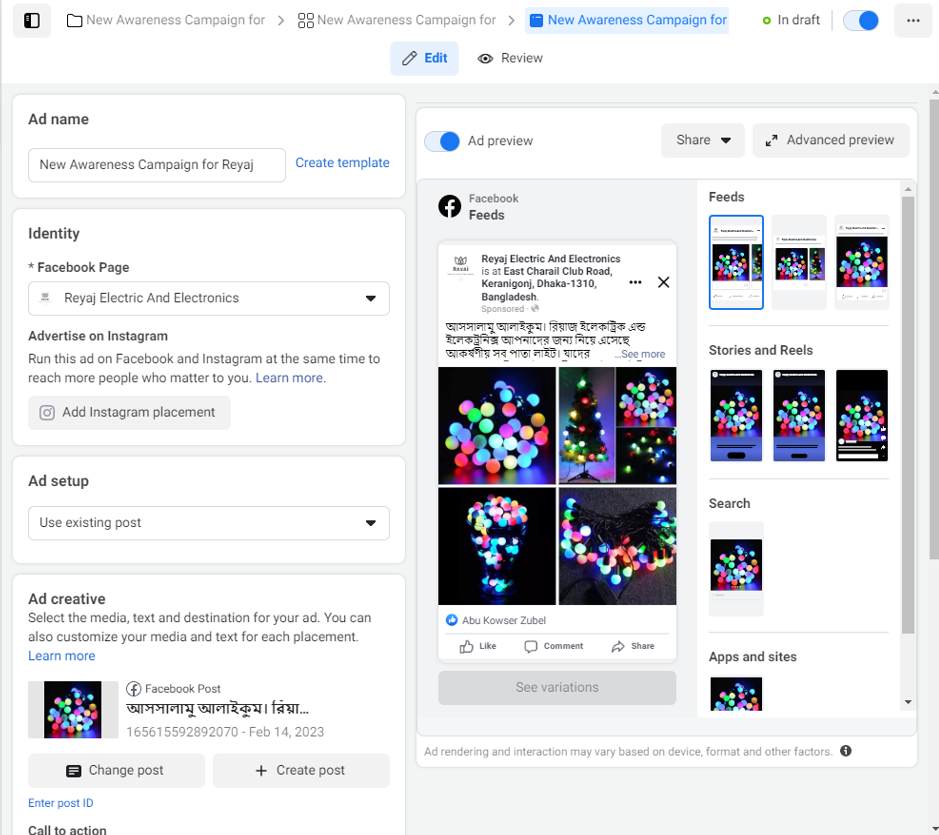Screen dimensions: 939x835
Task: Open the three-dot more options menu
Action: pos(913,20)
